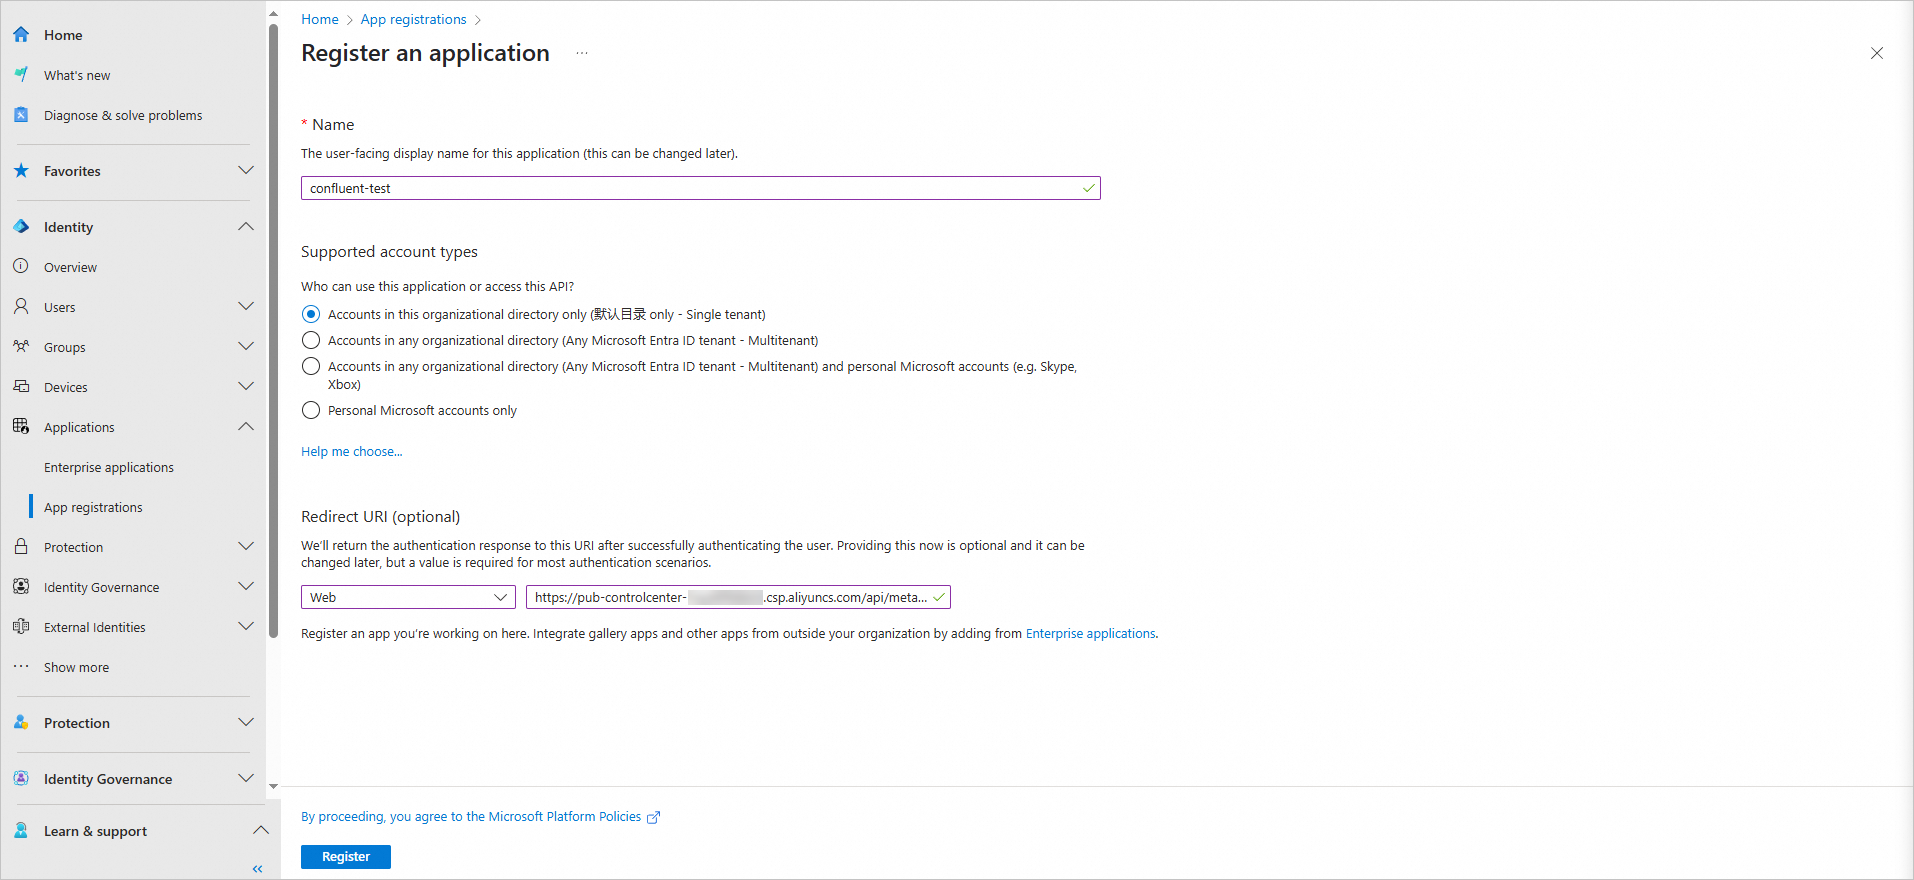Select single tenant organizational directory option
Image resolution: width=1914 pixels, height=880 pixels.
(311, 314)
